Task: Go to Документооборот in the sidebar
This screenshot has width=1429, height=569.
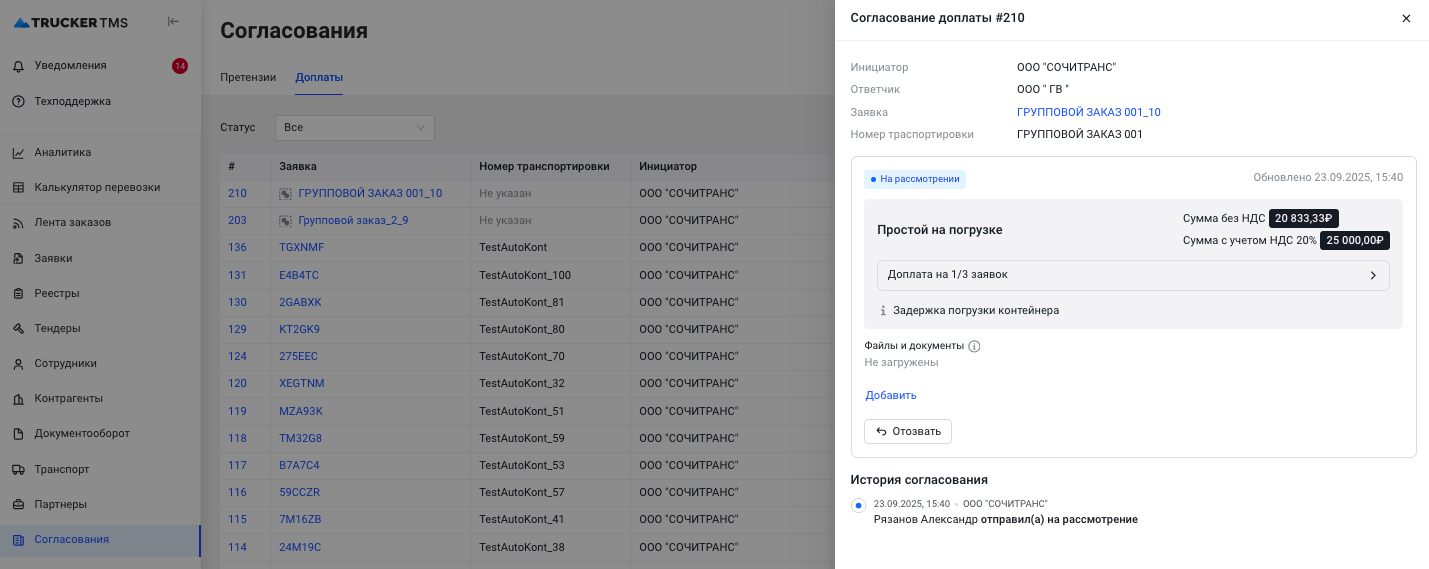Action: pyautogui.click(x=82, y=434)
